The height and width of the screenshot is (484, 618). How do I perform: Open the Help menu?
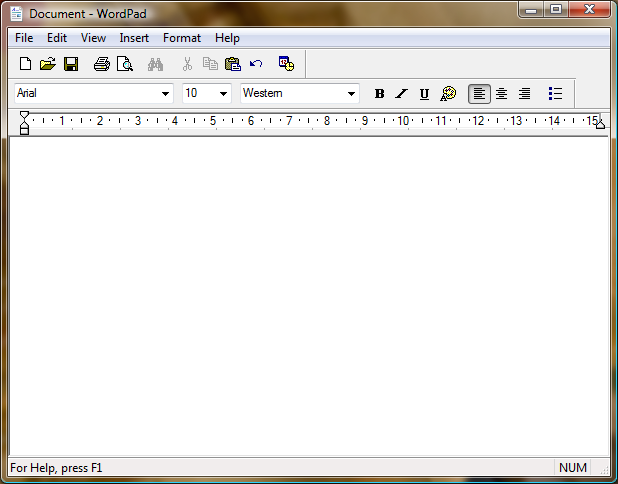227,38
